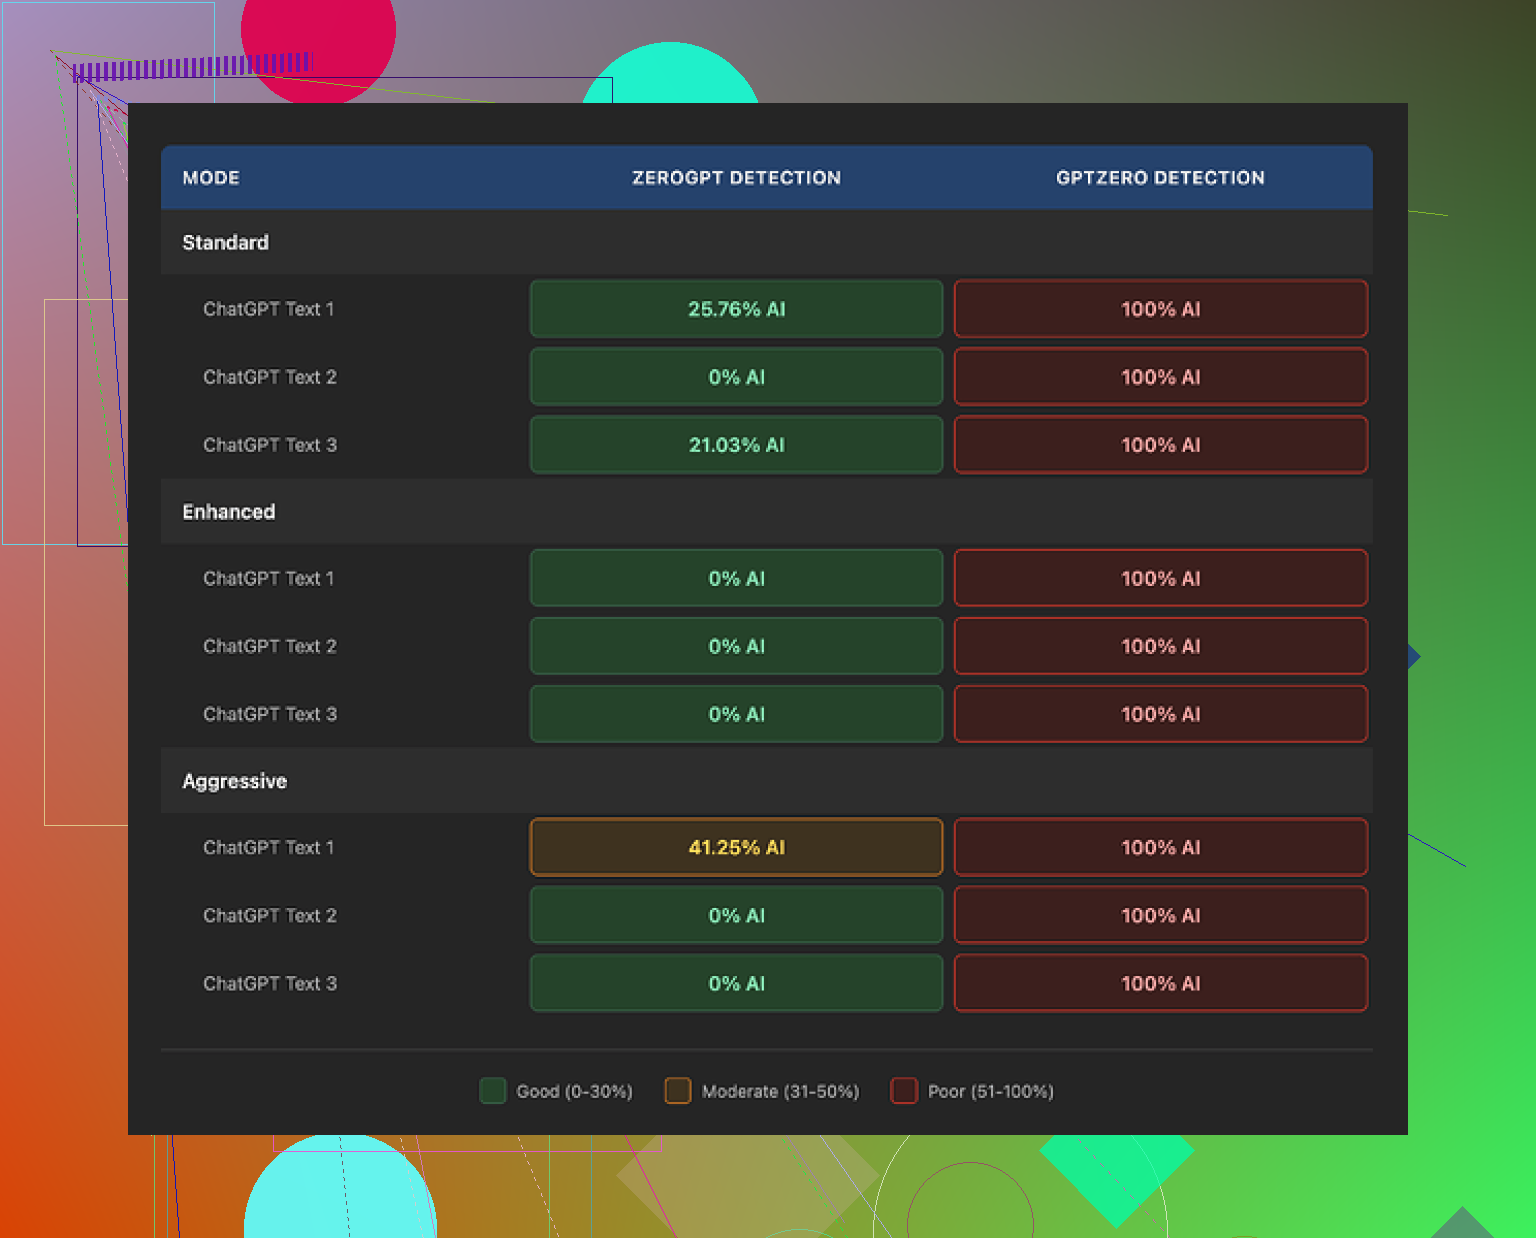The width and height of the screenshot is (1536, 1238).
Task: Select ChatGPT Text 3 under Aggressive
Action: click(270, 983)
